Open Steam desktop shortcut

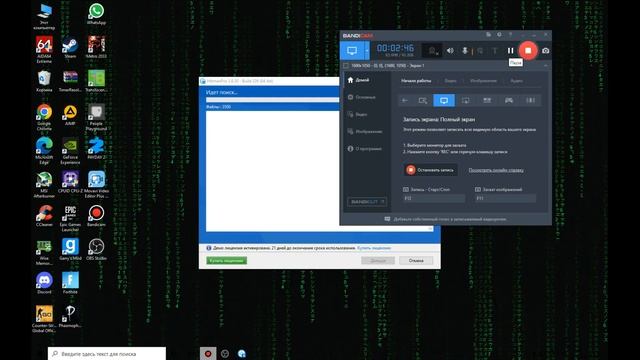tap(70, 47)
